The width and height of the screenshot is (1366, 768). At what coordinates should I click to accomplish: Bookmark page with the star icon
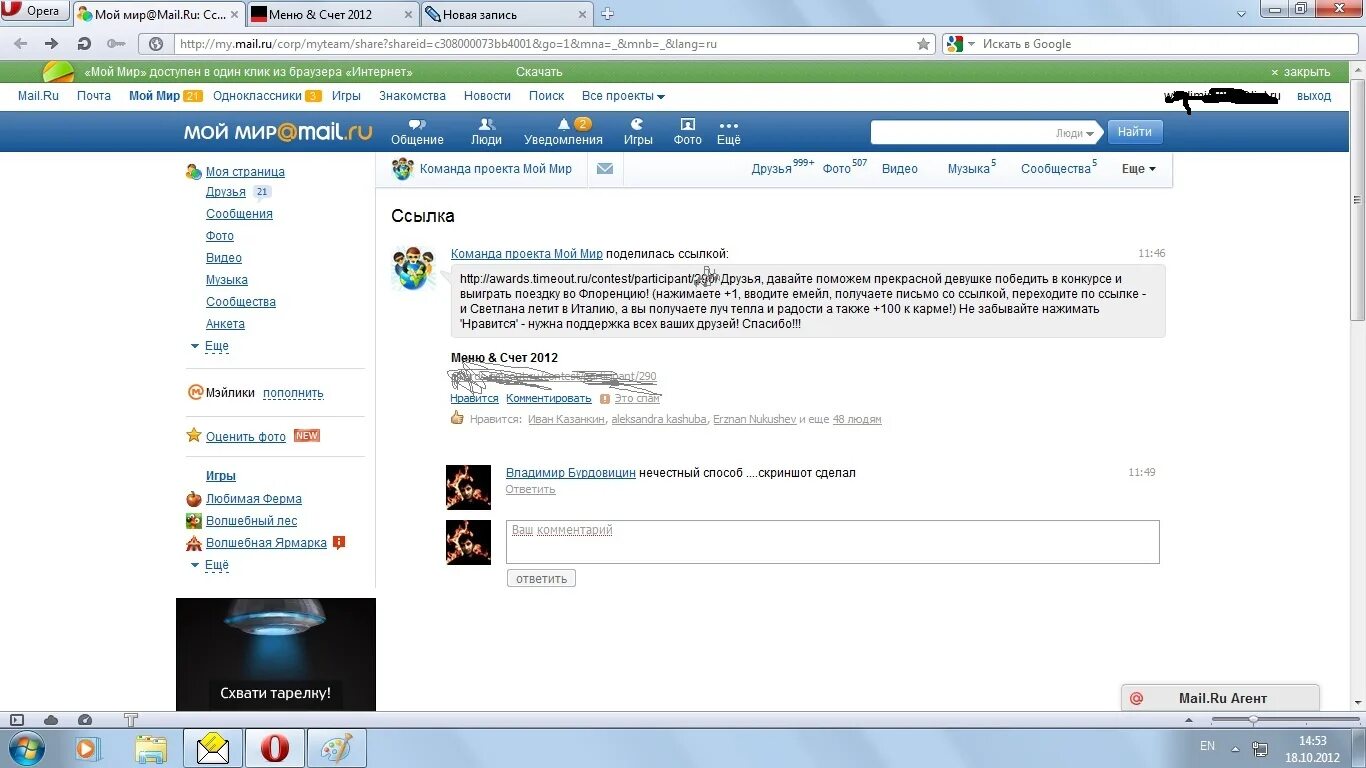[x=924, y=44]
